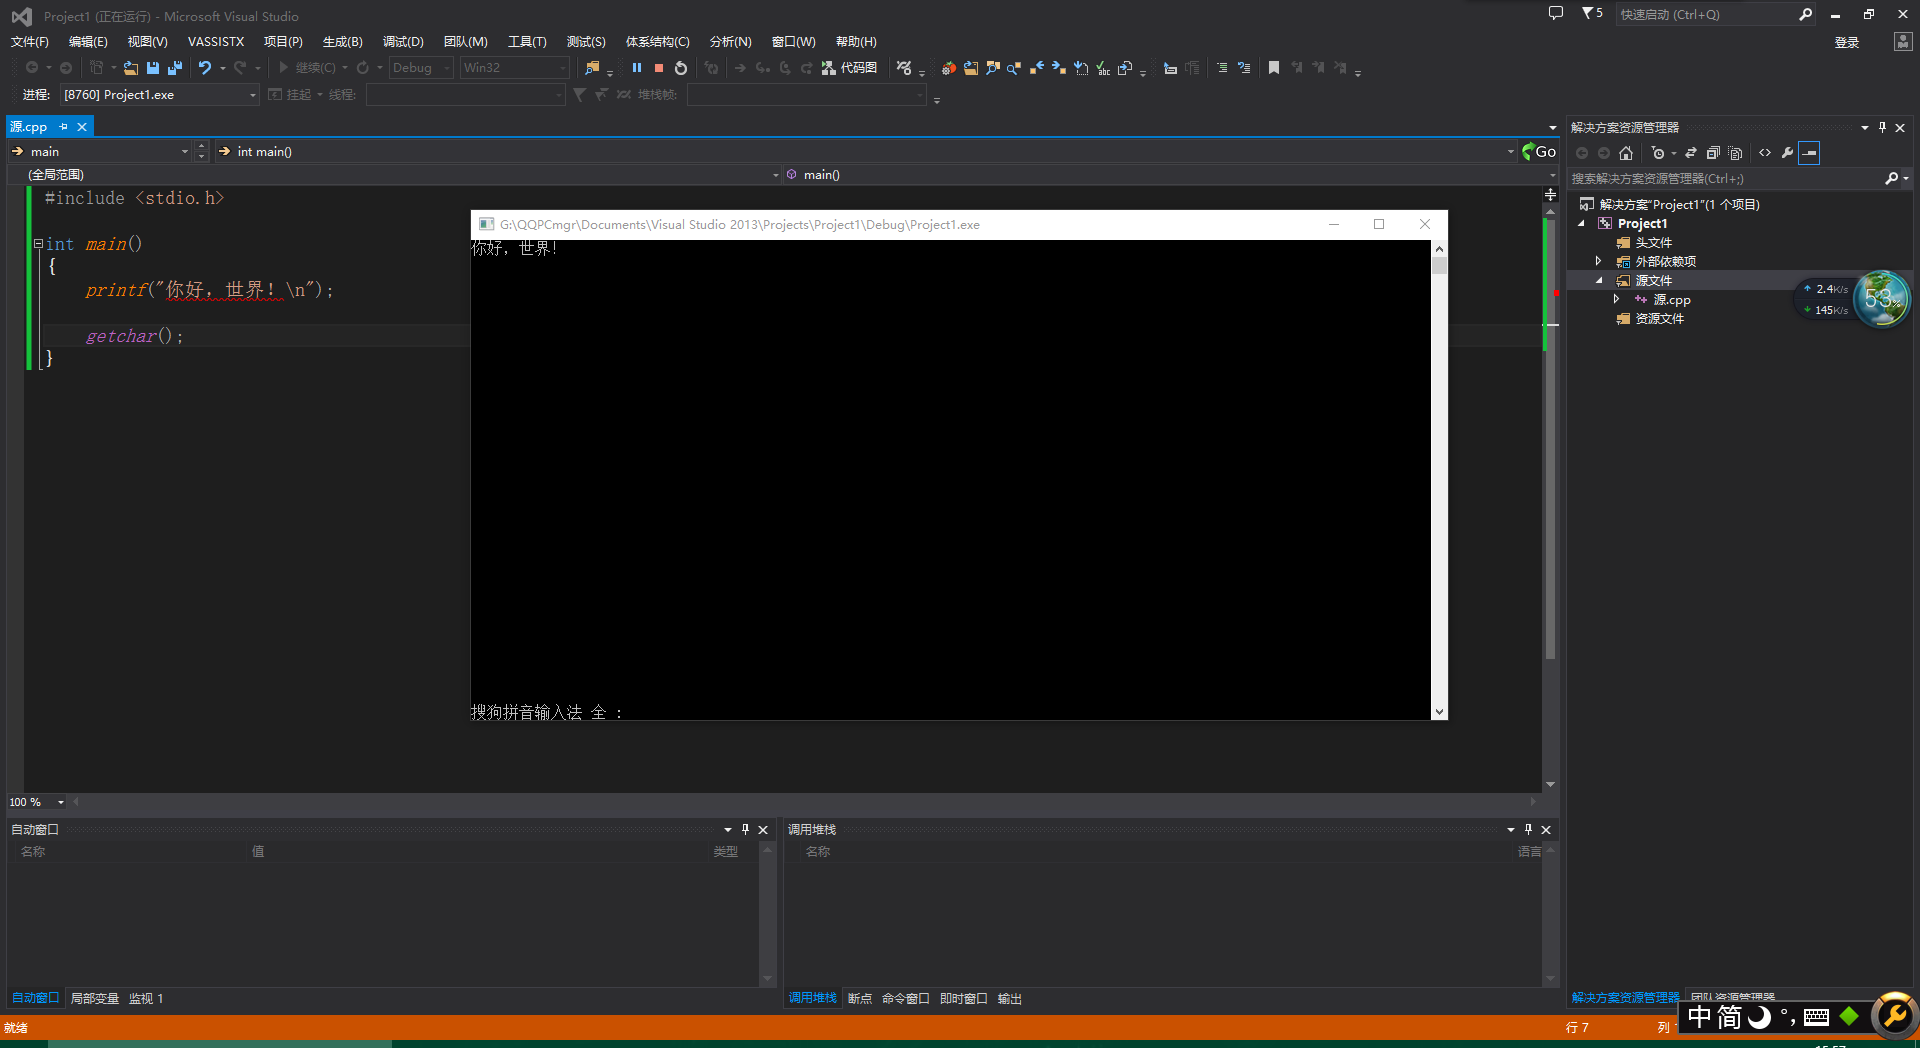1920x1048 pixels.
Task: Open the 文件(F) menu
Action: tap(30, 42)
